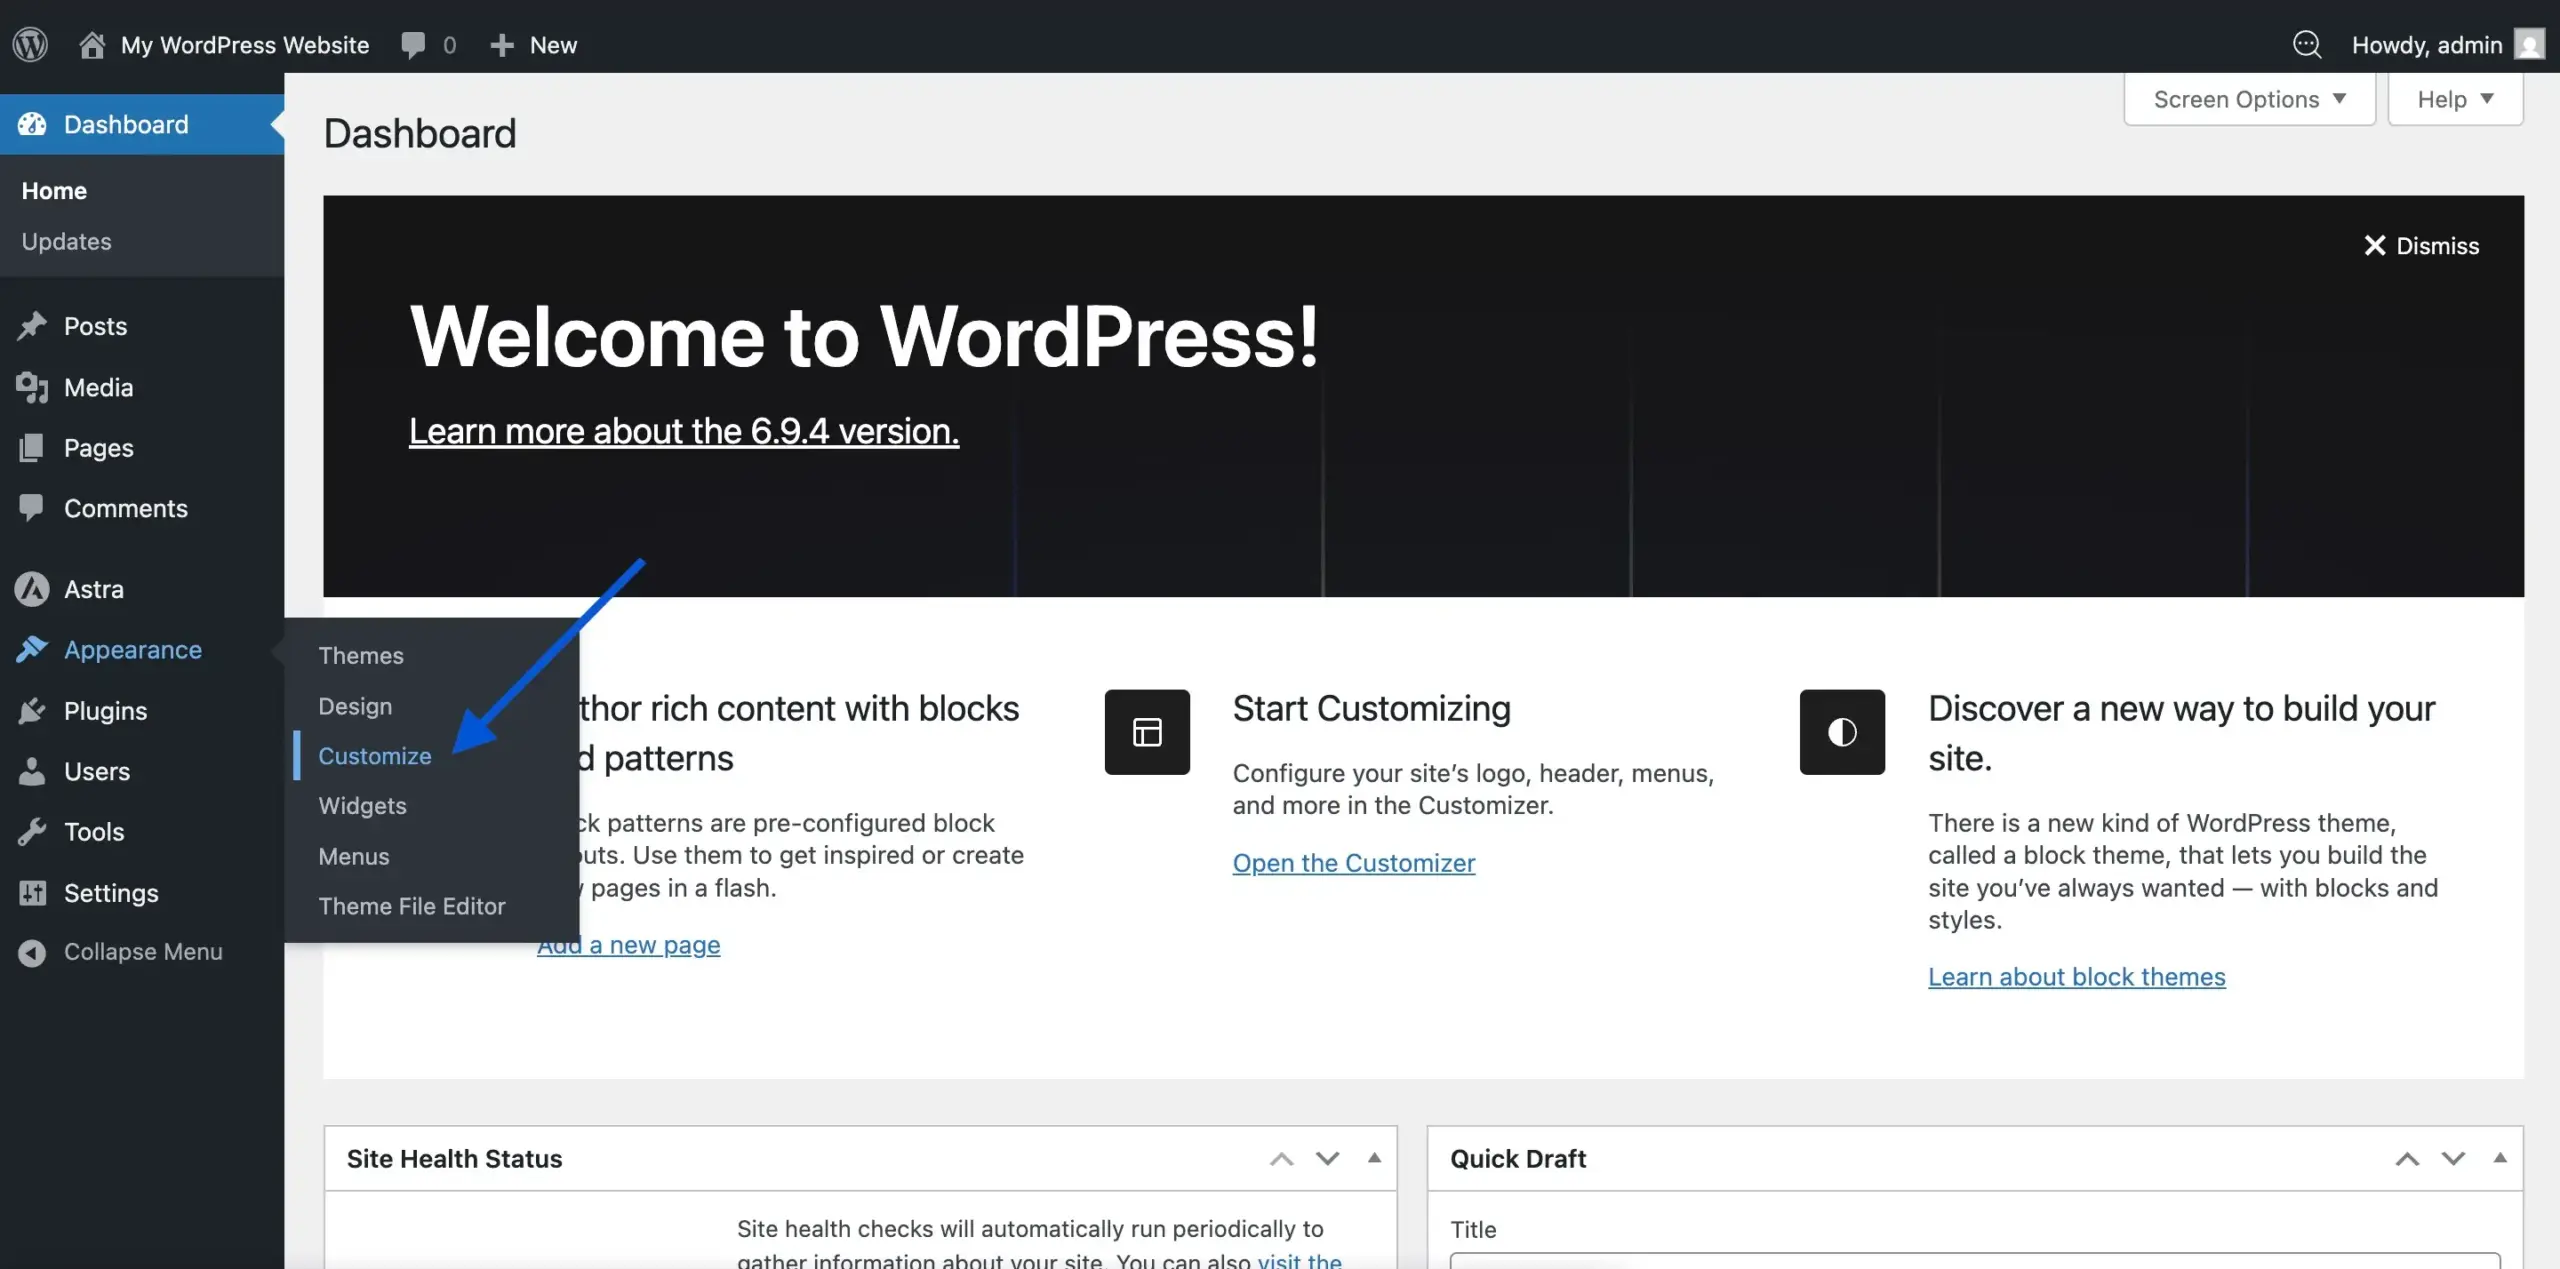Image resolution: width=2560 pixels, height=1269 pixels.
Task: Go to Home under Dashboard
Action: [x=54, y=191]
